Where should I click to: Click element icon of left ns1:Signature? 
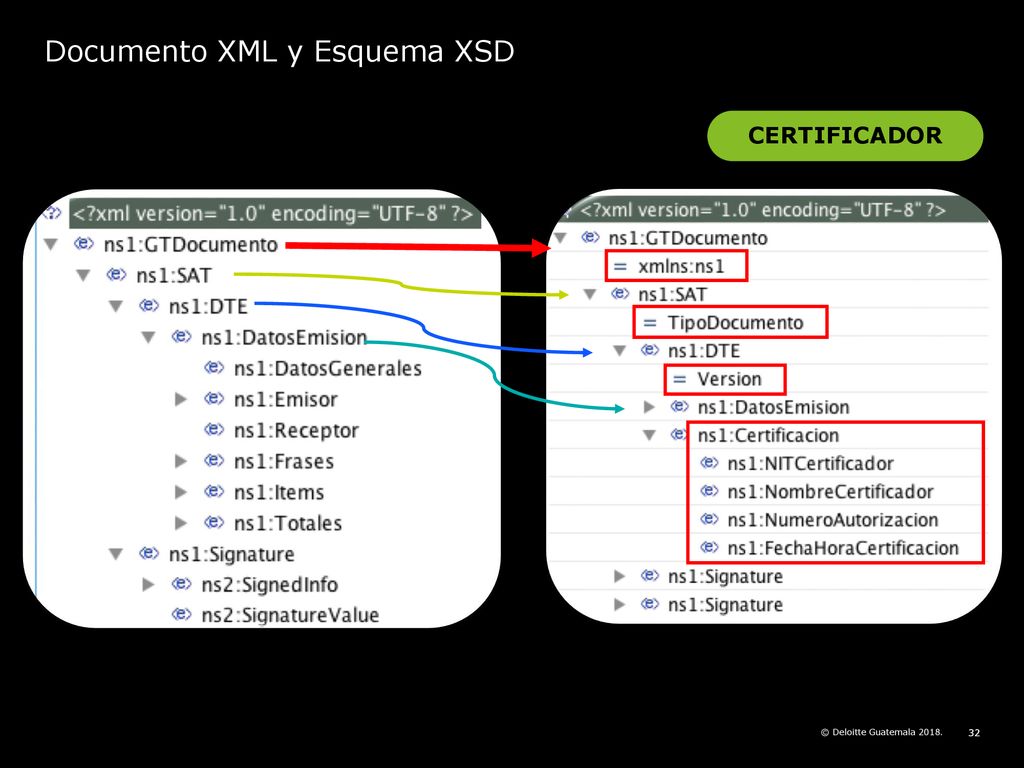(149, 553)
